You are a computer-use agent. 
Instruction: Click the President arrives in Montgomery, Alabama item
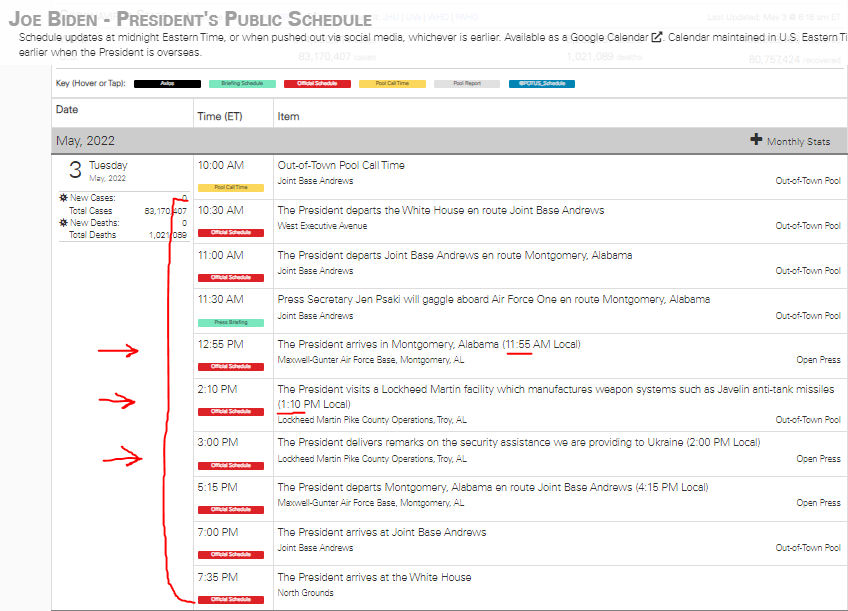(429, 344)
